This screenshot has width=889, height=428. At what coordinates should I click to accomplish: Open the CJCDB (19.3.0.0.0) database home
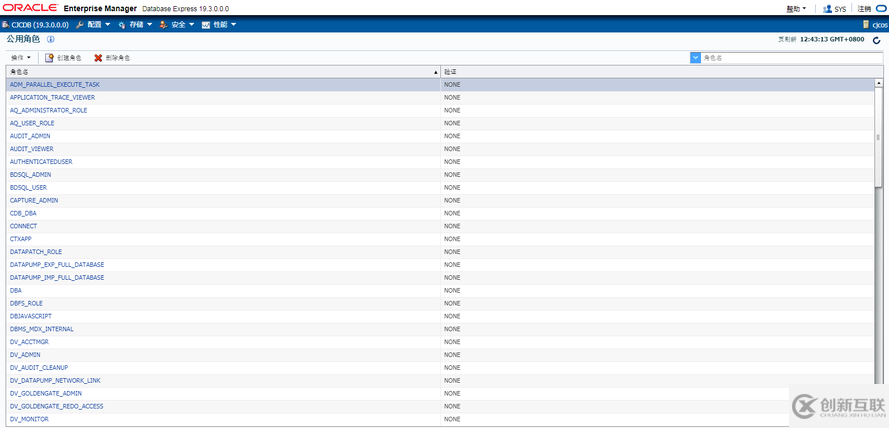click(36, 24)
